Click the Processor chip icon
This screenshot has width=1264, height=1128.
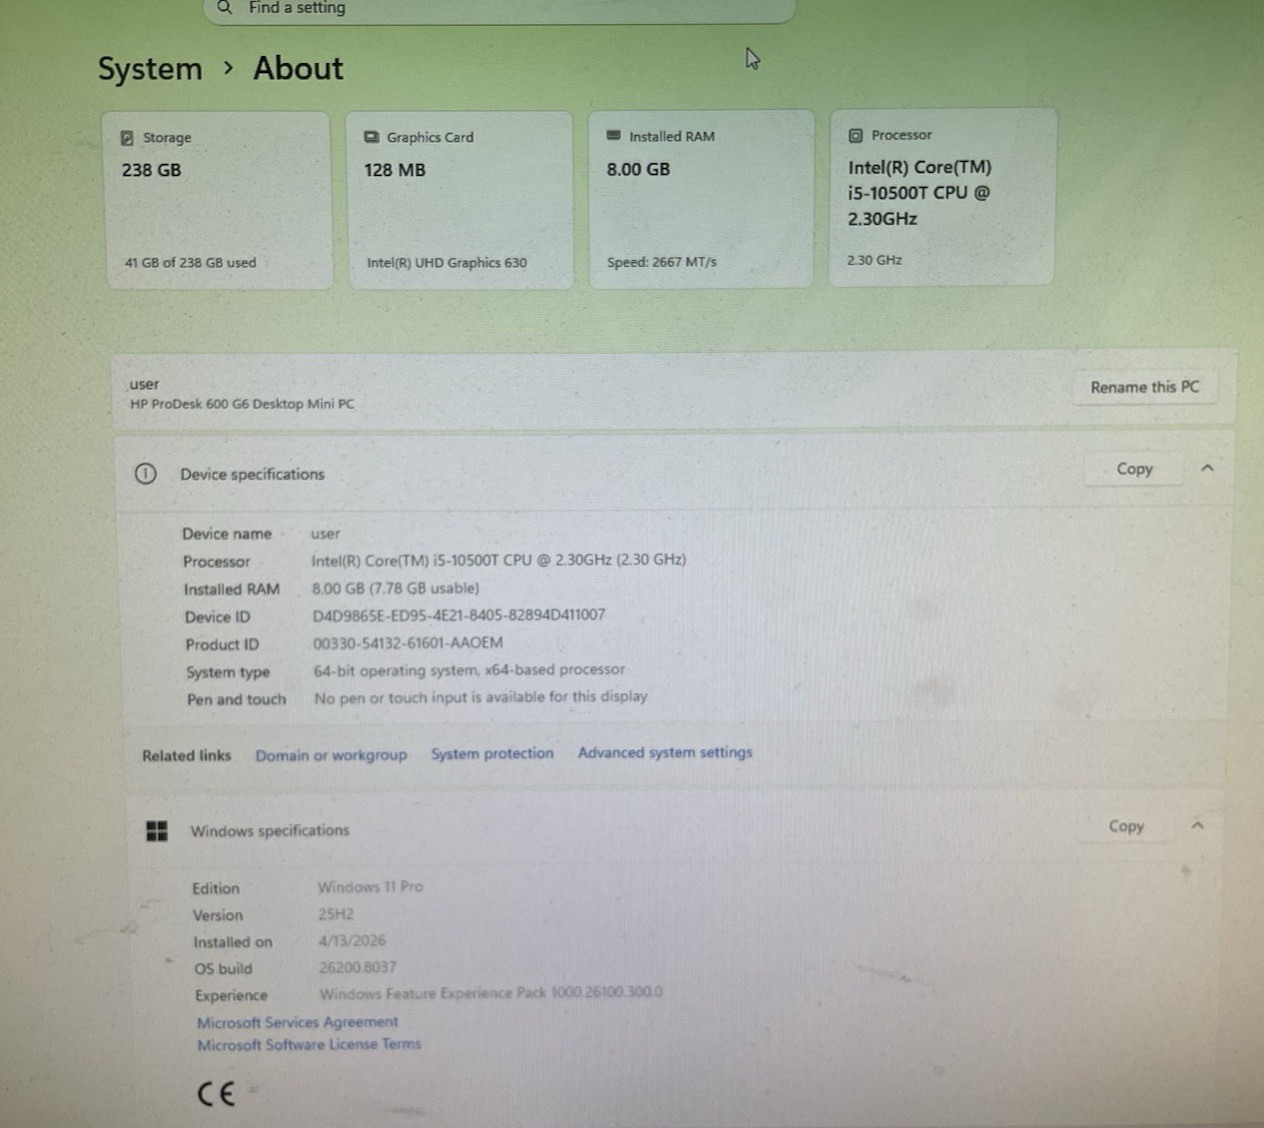855,135
